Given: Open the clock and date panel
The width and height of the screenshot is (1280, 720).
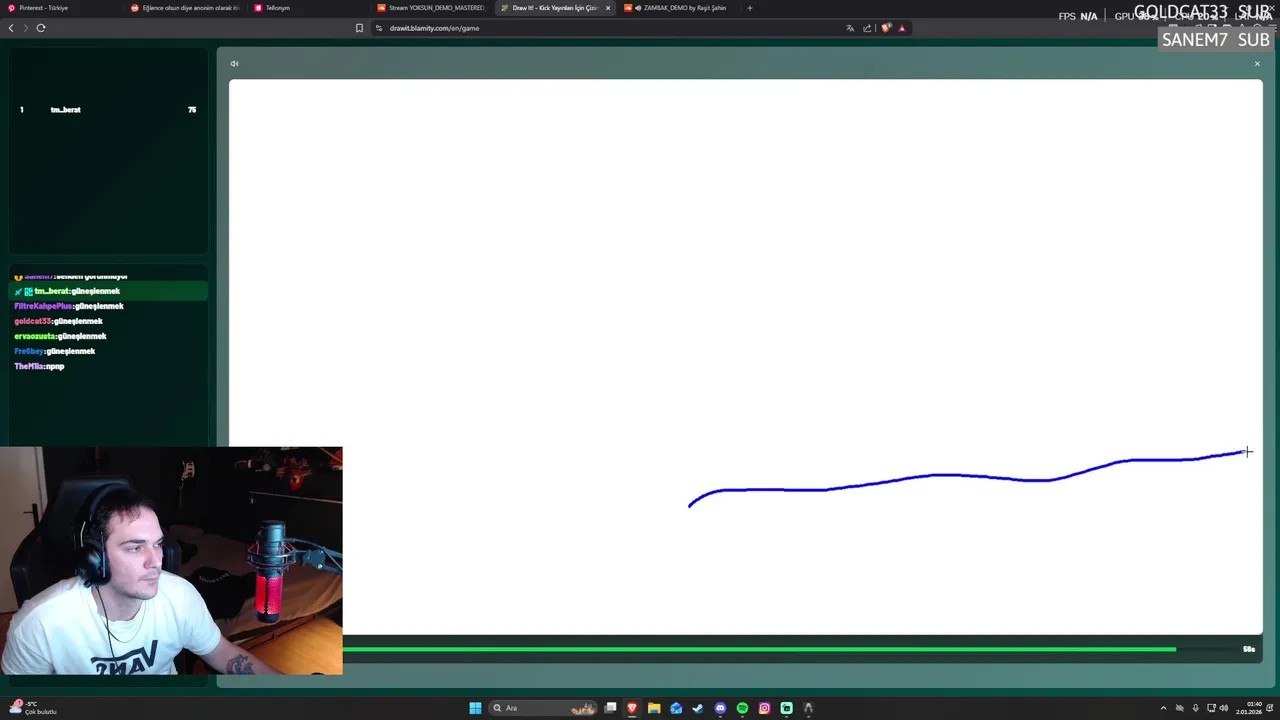Looking at the screenshot, I should click(x=1248, y=708).
